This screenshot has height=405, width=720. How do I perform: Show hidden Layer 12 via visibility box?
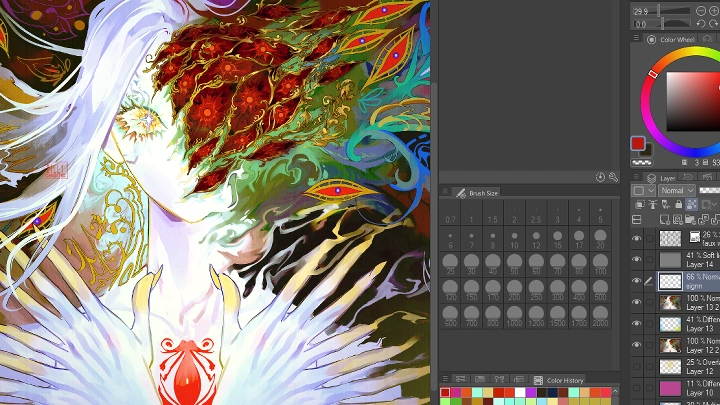click(636, 366)
